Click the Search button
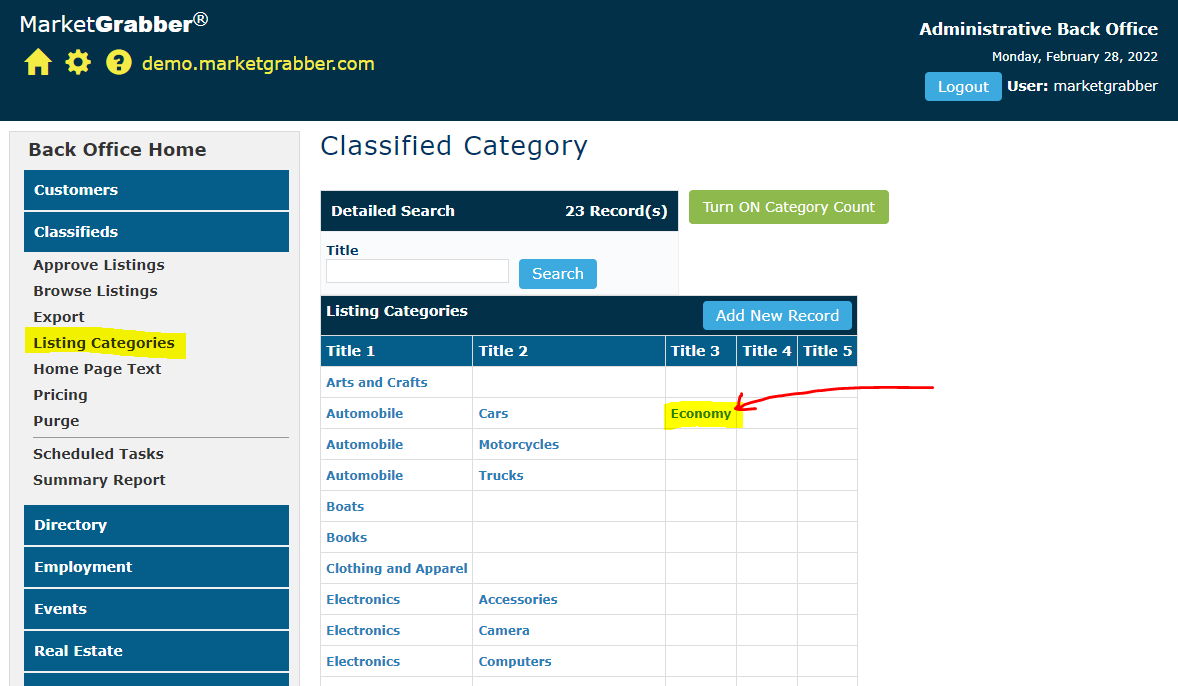The image size is (1178, 686). pos(557,274)
